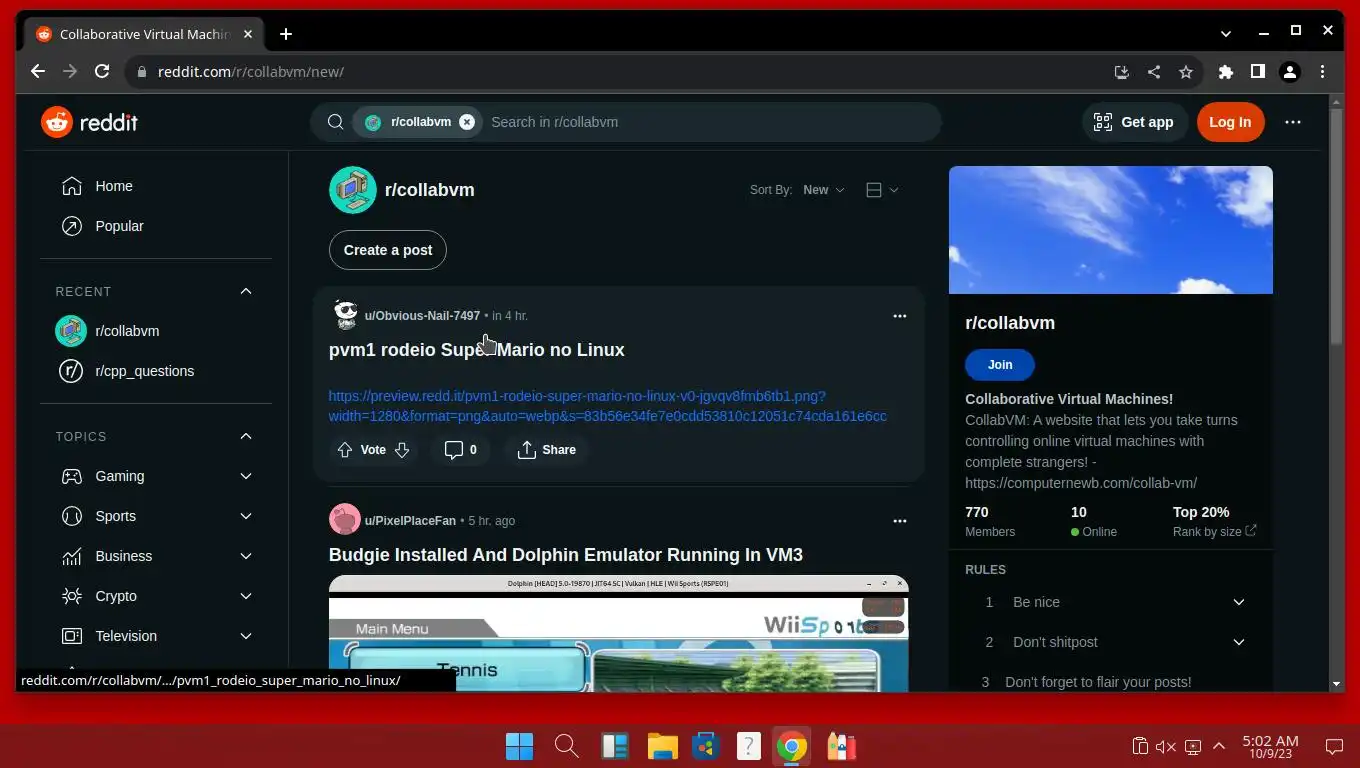Open File Explorer from taskbar

click(x=662, y=746)
